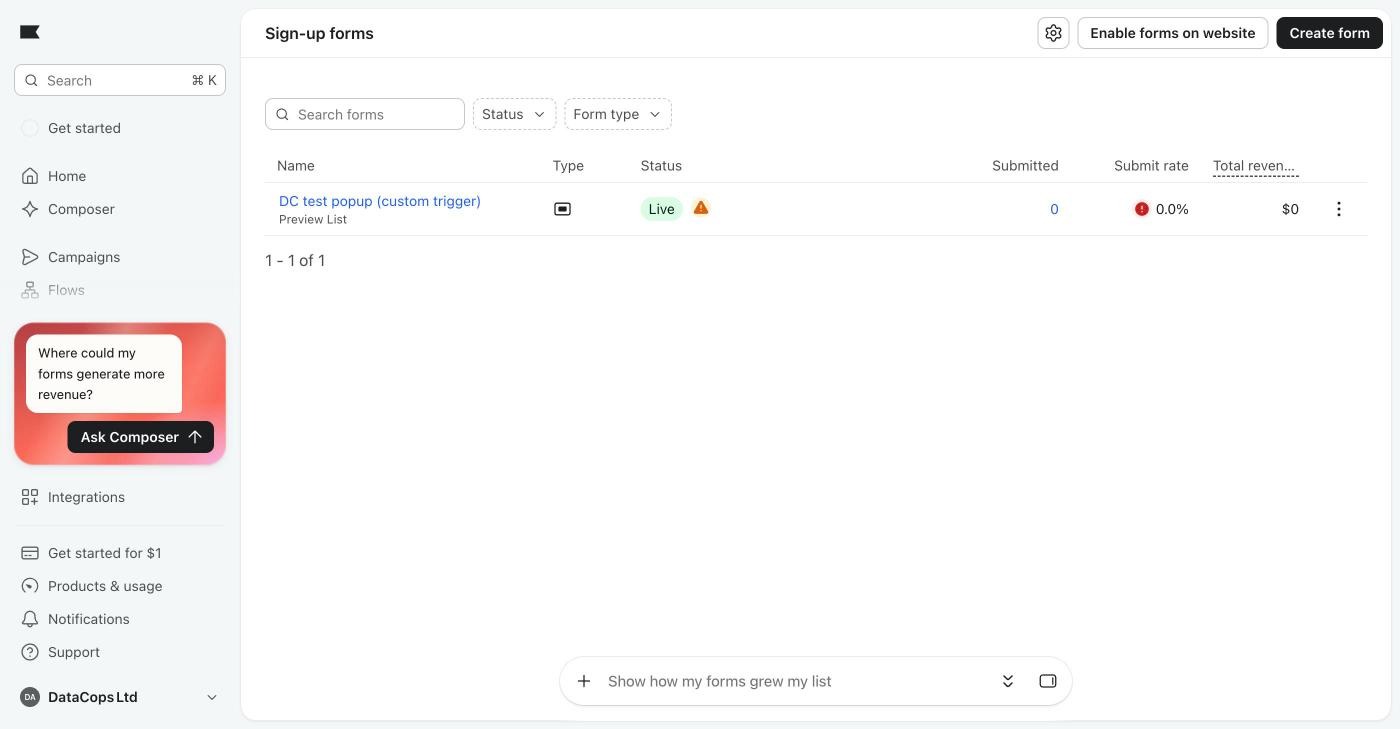Click the Klaviyo flag logo
The image size is (1400, 729).
point(30,32)
